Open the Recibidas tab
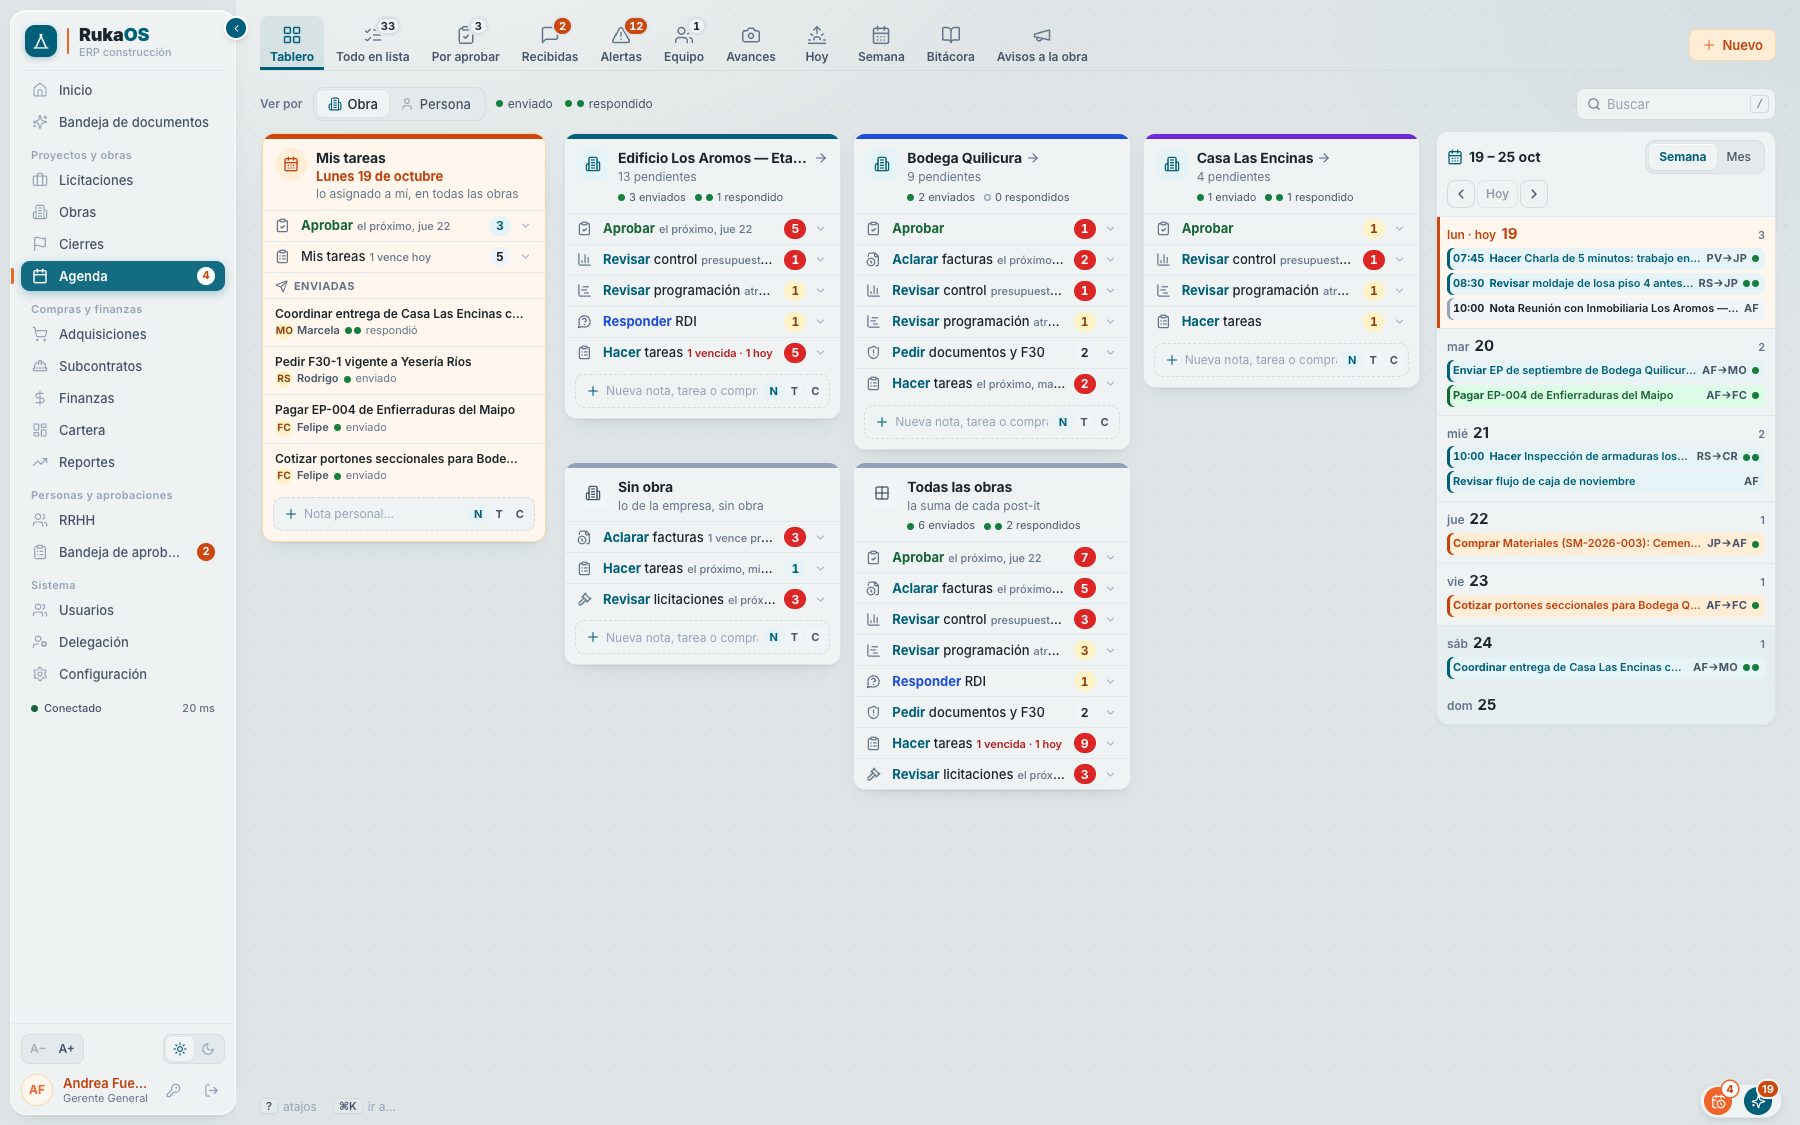 click(x=550, y=43)
